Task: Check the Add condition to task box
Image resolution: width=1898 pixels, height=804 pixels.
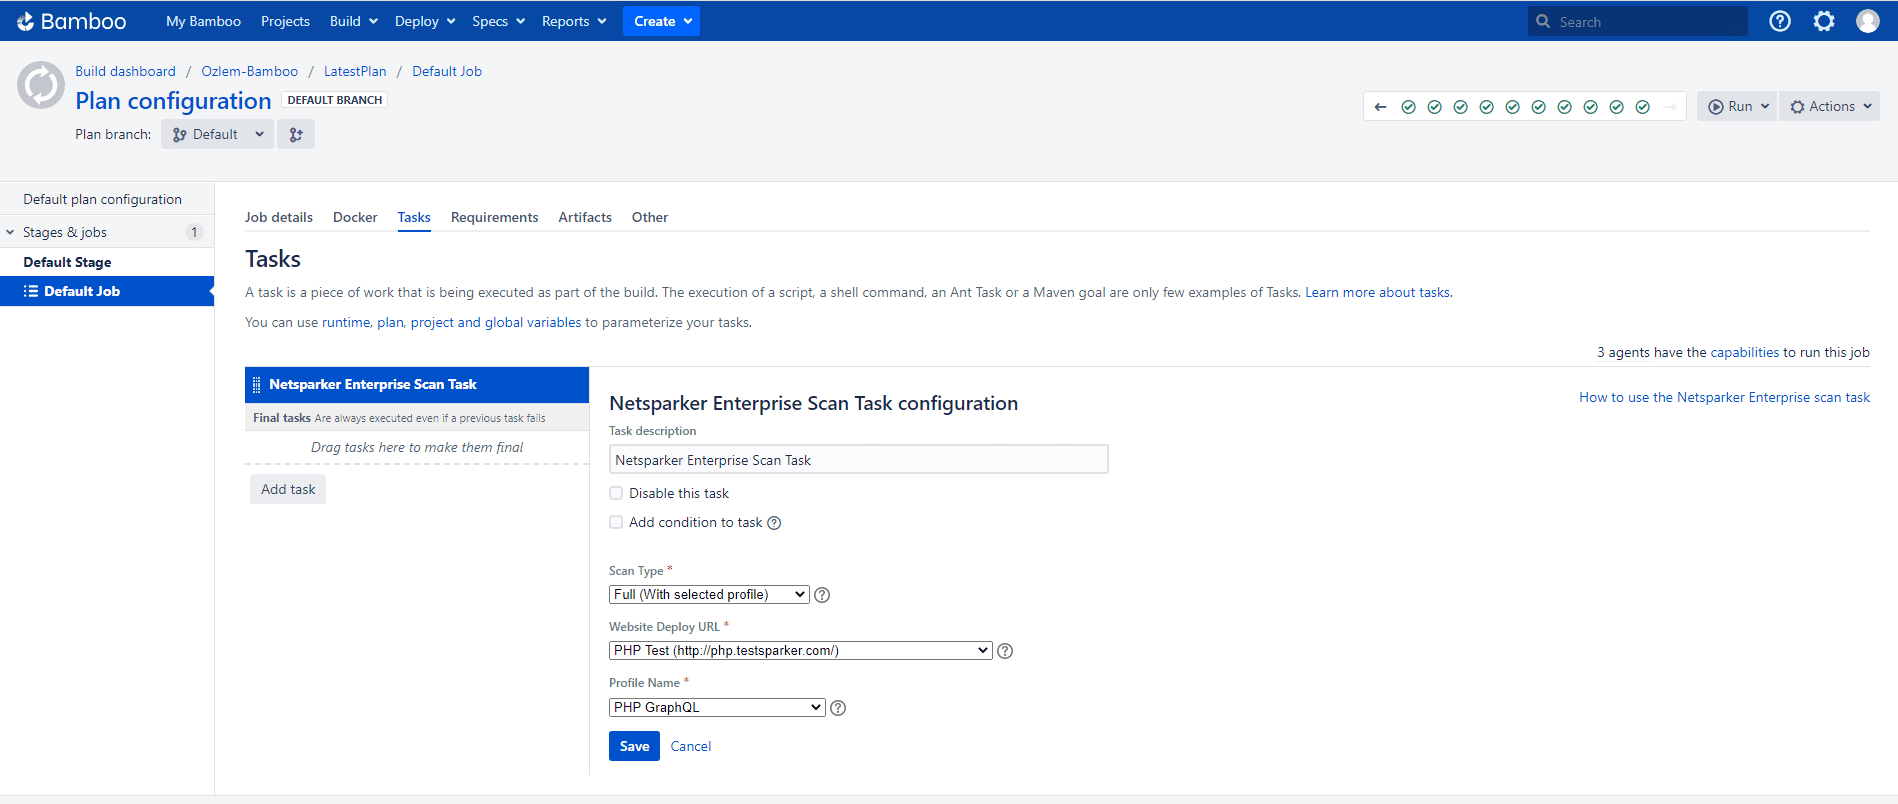Action: 616,522
